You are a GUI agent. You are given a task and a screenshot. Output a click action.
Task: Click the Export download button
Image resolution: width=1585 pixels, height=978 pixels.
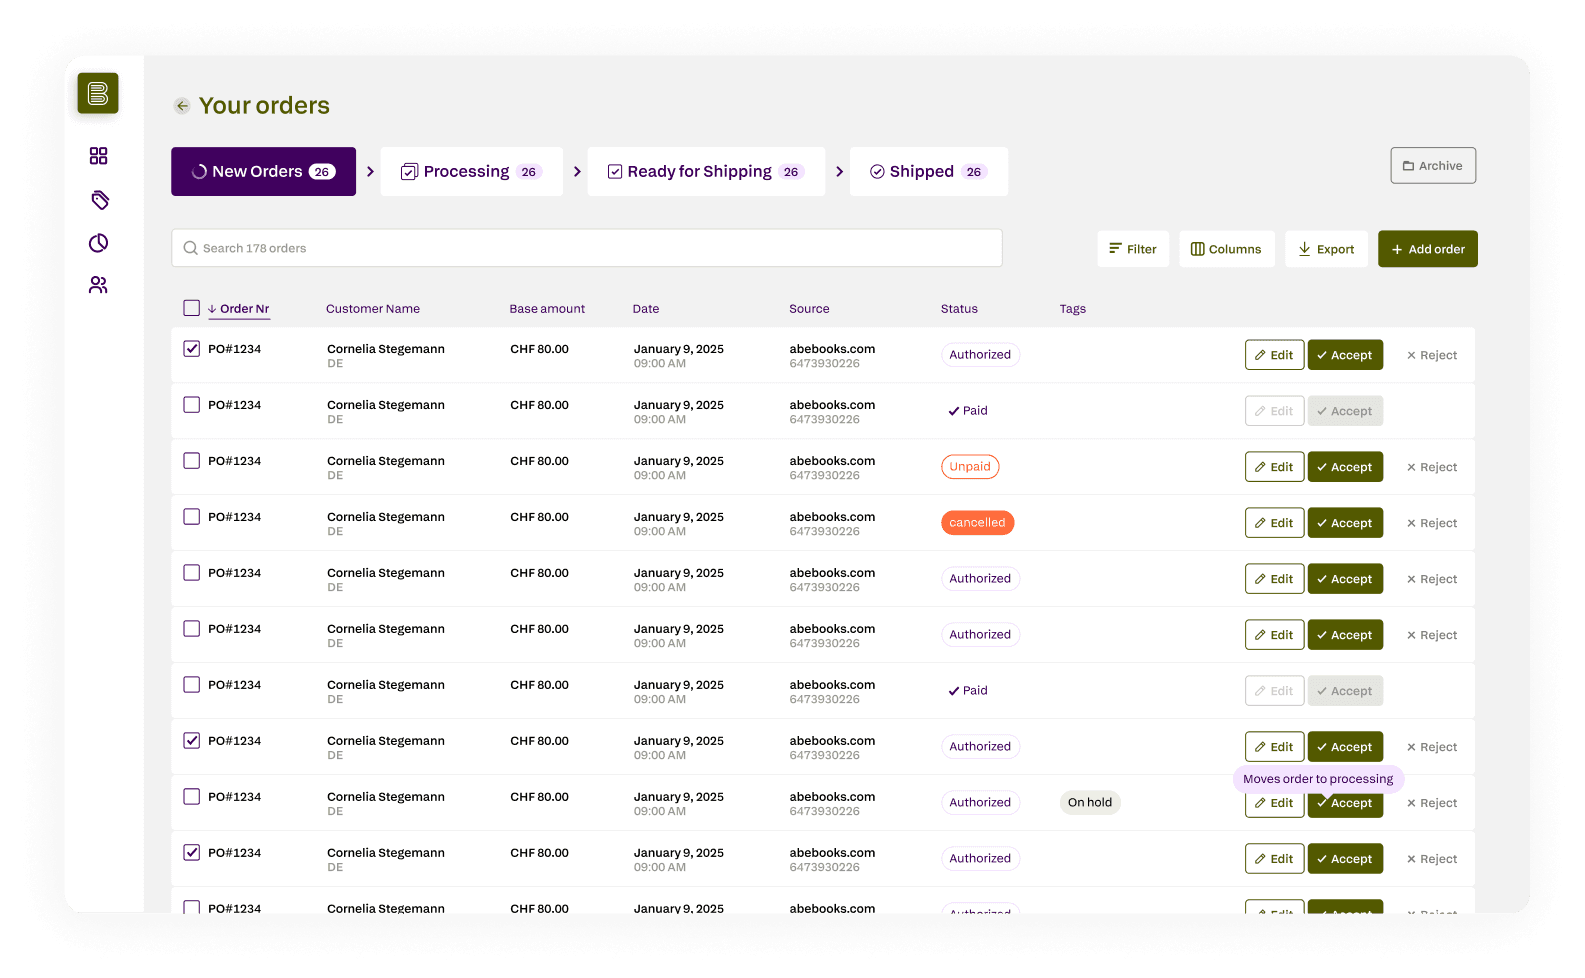coord(1326,249)
